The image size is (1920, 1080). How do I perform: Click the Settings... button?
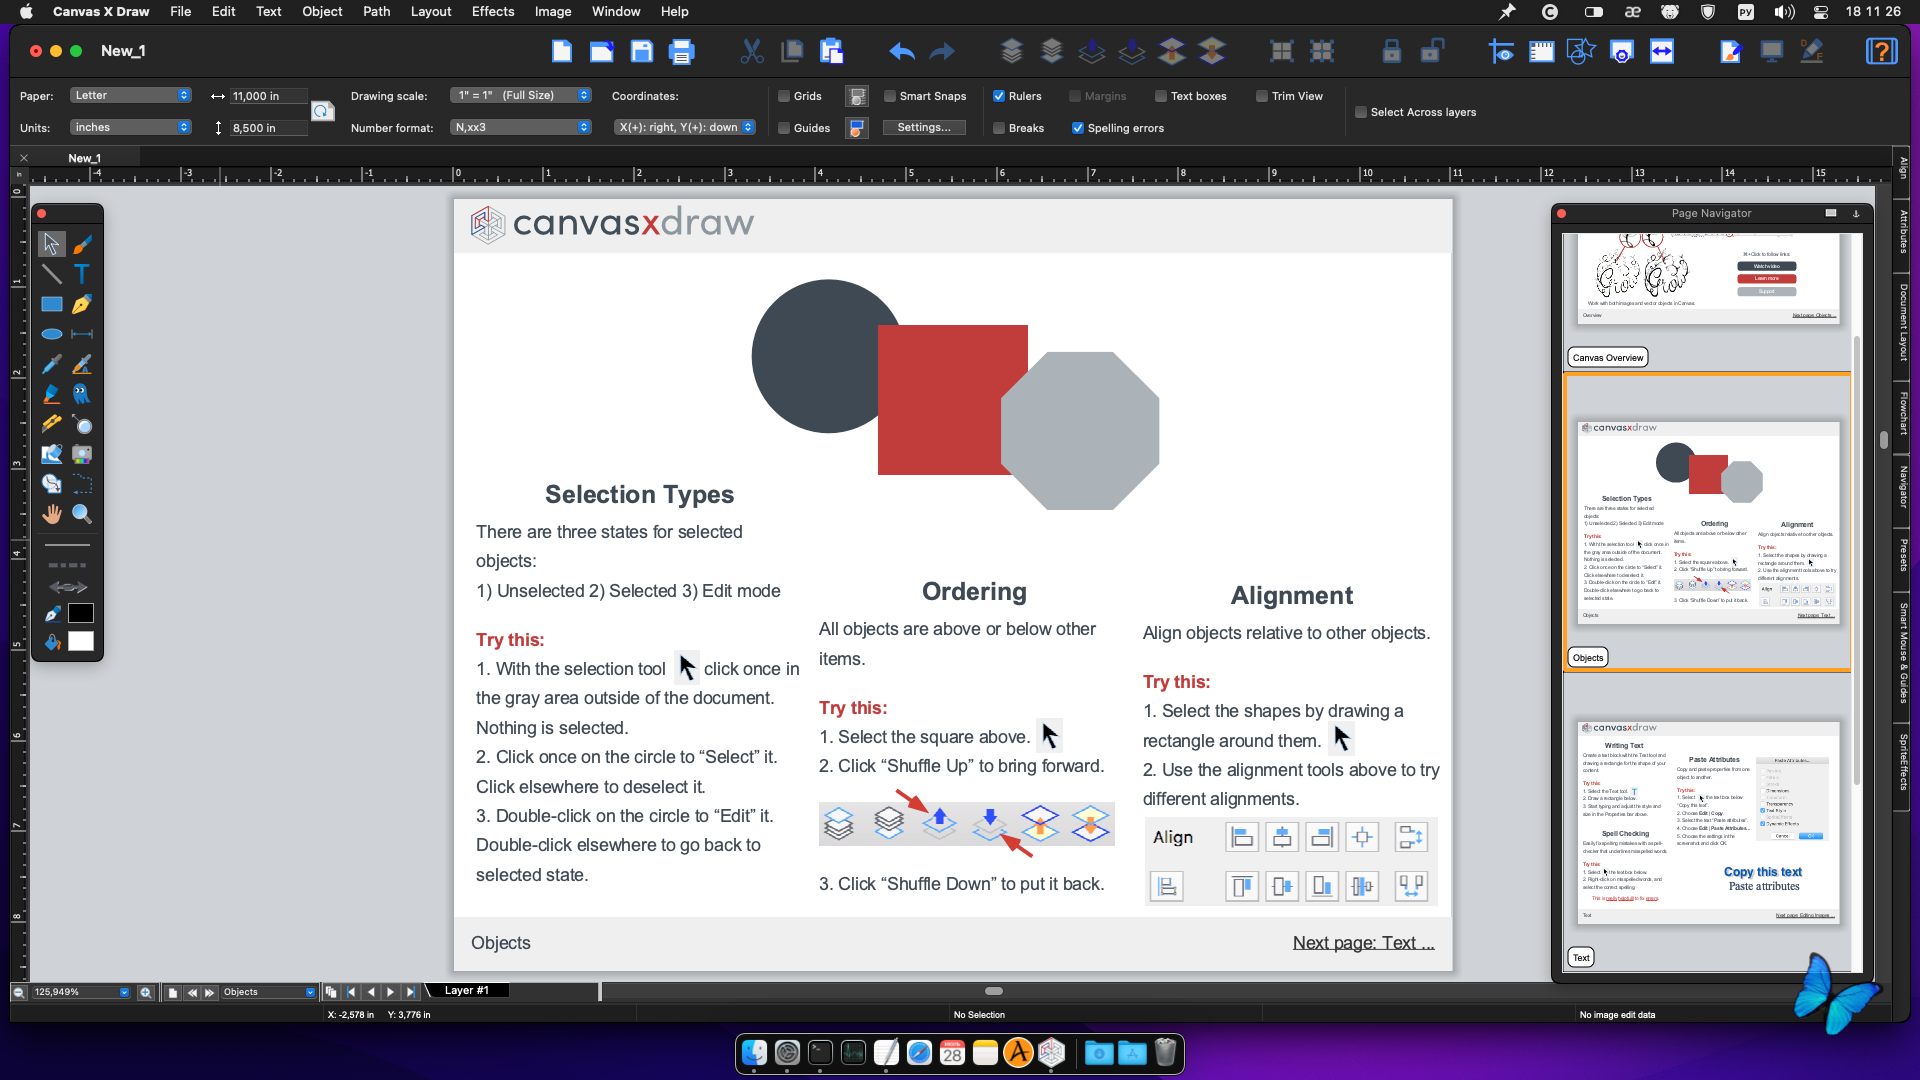[x=923, y=128]
